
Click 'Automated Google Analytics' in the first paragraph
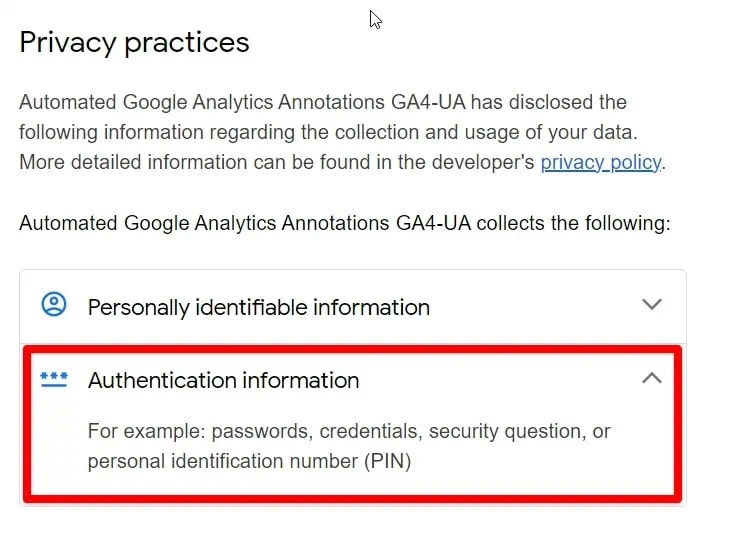click(x=146, y=102)
